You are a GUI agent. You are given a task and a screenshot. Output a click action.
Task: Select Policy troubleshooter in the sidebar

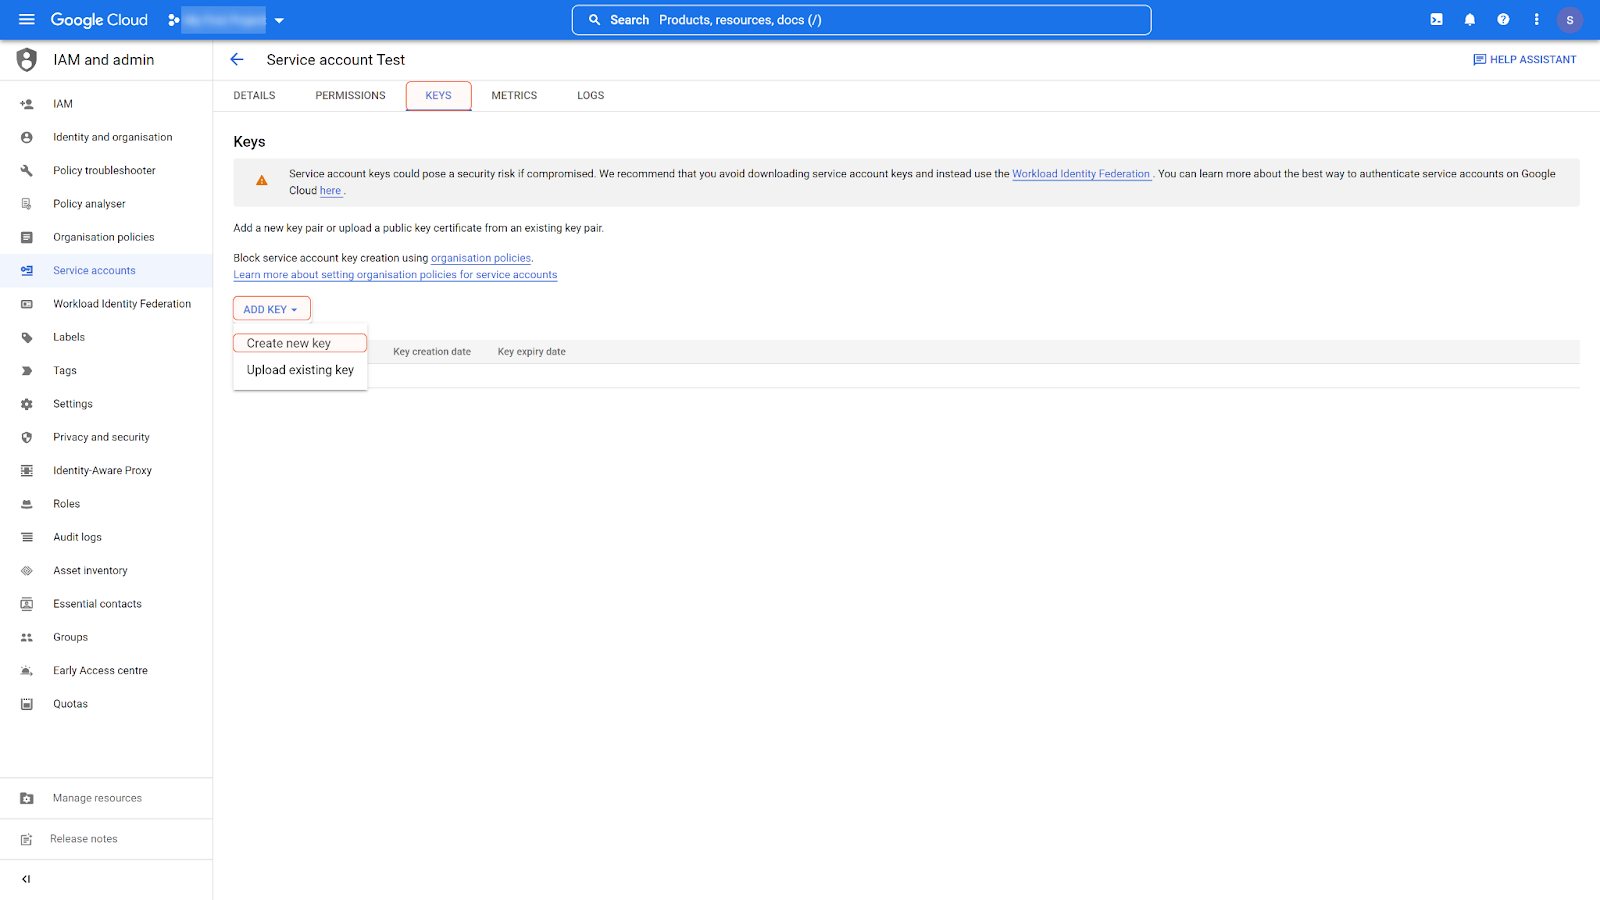coord(104,170)
